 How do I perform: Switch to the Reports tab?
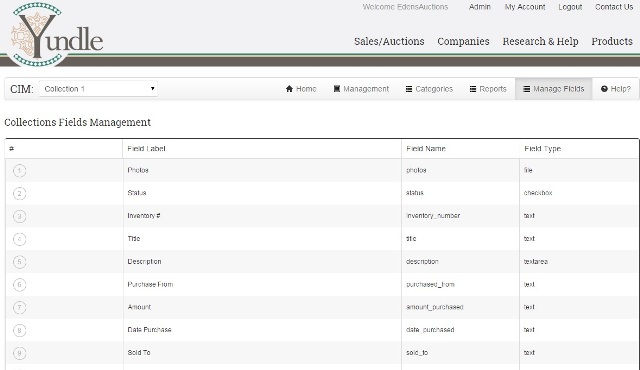pyautogui.click(x=488, y=89)
